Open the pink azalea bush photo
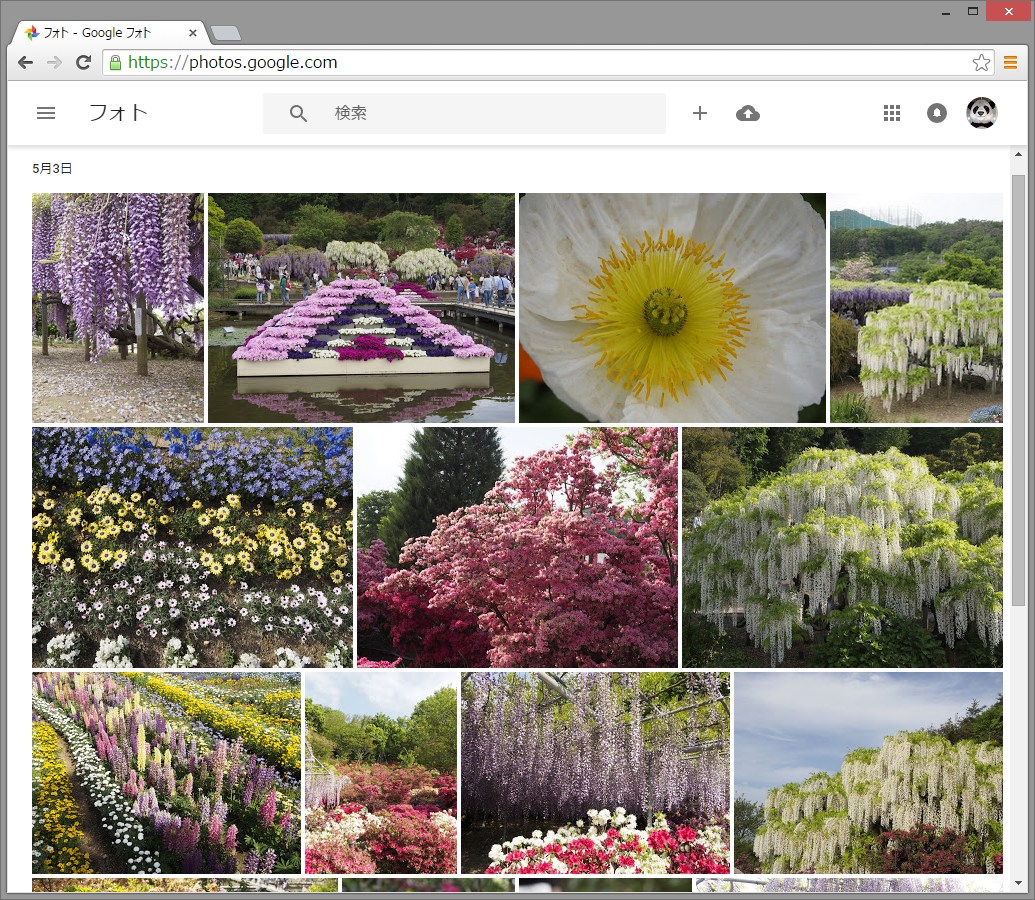 [x=517, y=547]
